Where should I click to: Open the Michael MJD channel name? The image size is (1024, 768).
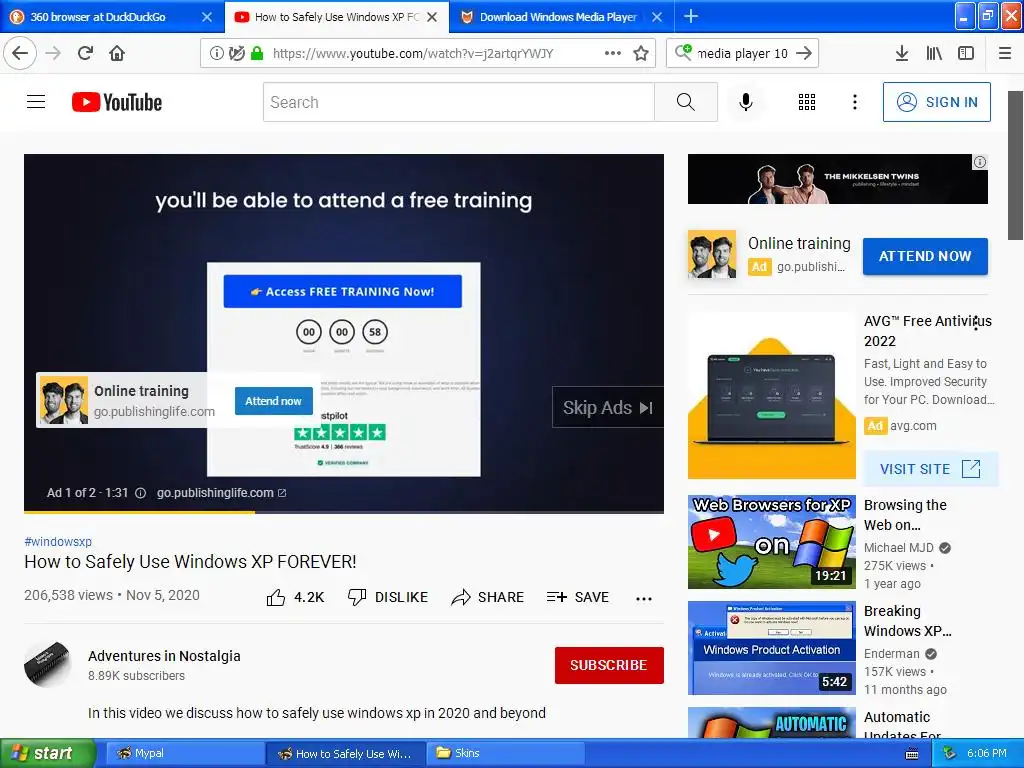[899, 547]
